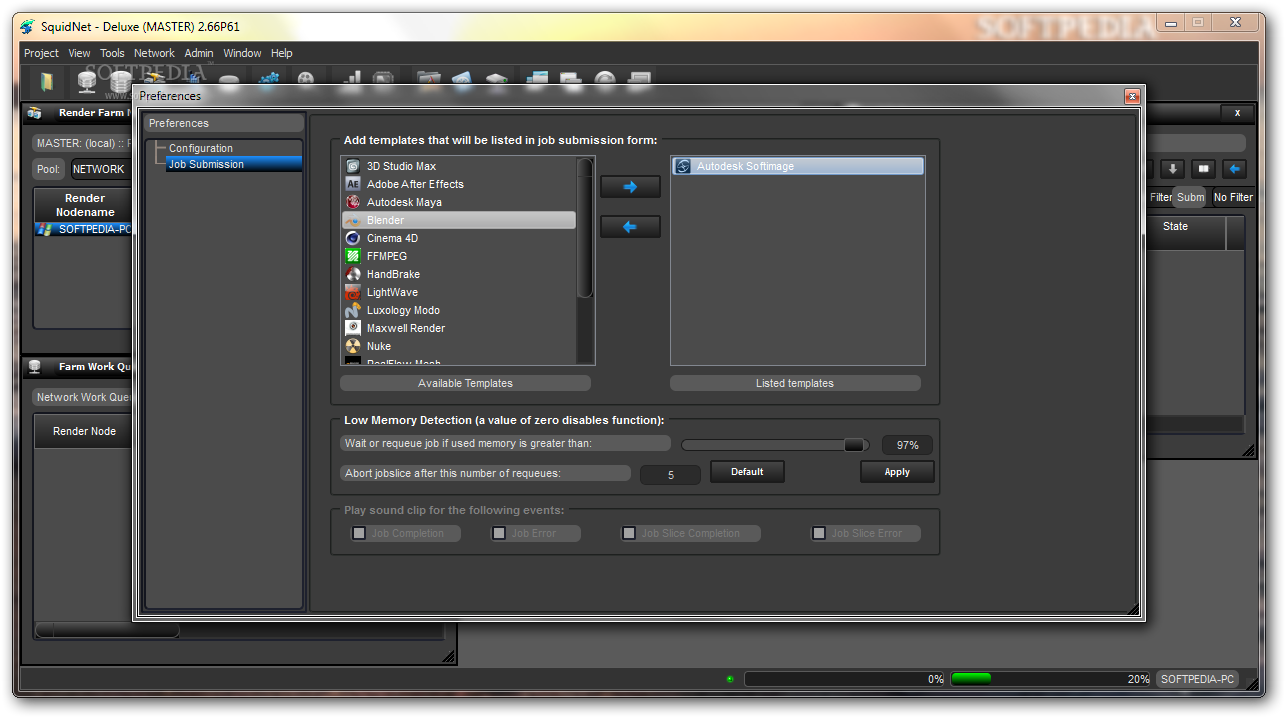1286x718 pixels.
Task: Close right panel with x button
Action: (x=1237, y=113)
